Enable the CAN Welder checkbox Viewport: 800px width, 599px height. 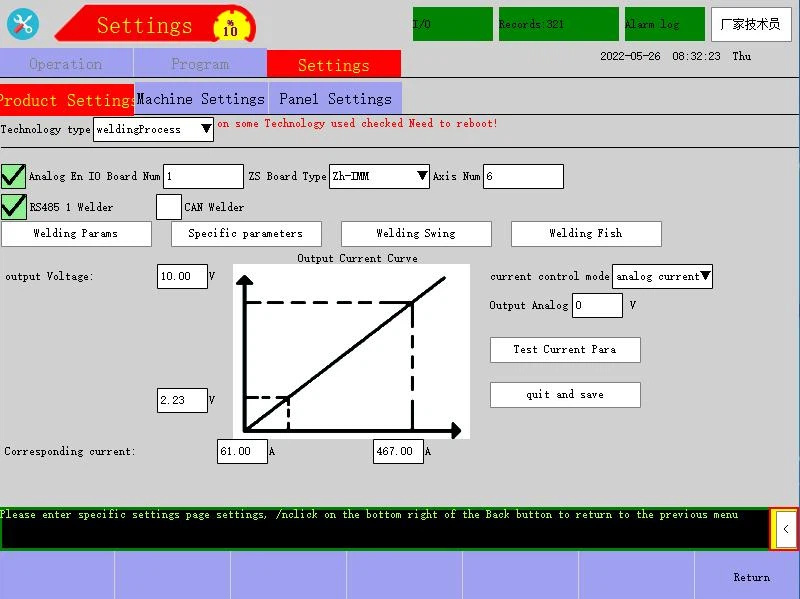pyautogui.click(x=169, y=206)
